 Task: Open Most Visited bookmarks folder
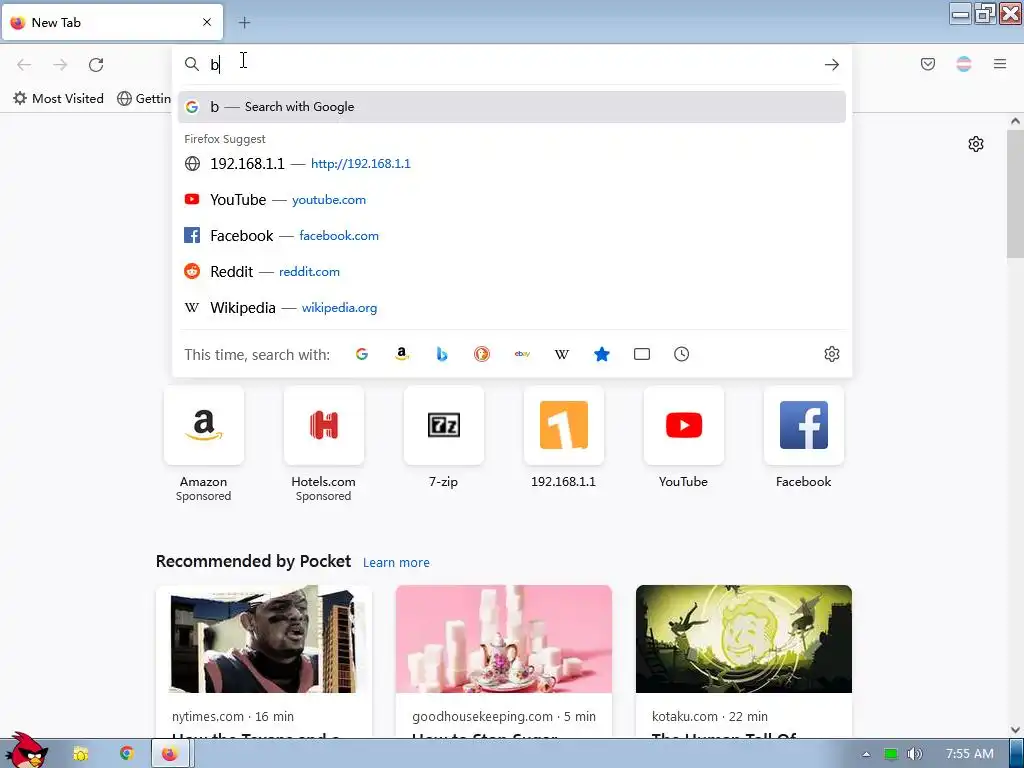tap(59, 99)
